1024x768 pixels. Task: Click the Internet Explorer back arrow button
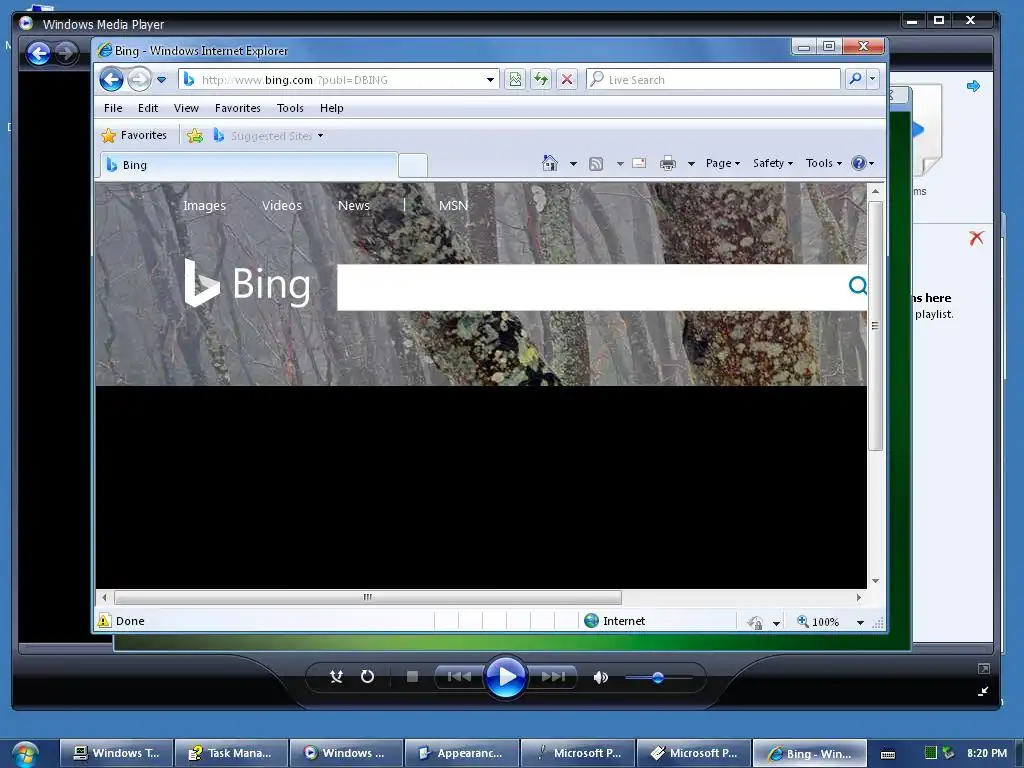pyautogui.click(x=112, y=80)
